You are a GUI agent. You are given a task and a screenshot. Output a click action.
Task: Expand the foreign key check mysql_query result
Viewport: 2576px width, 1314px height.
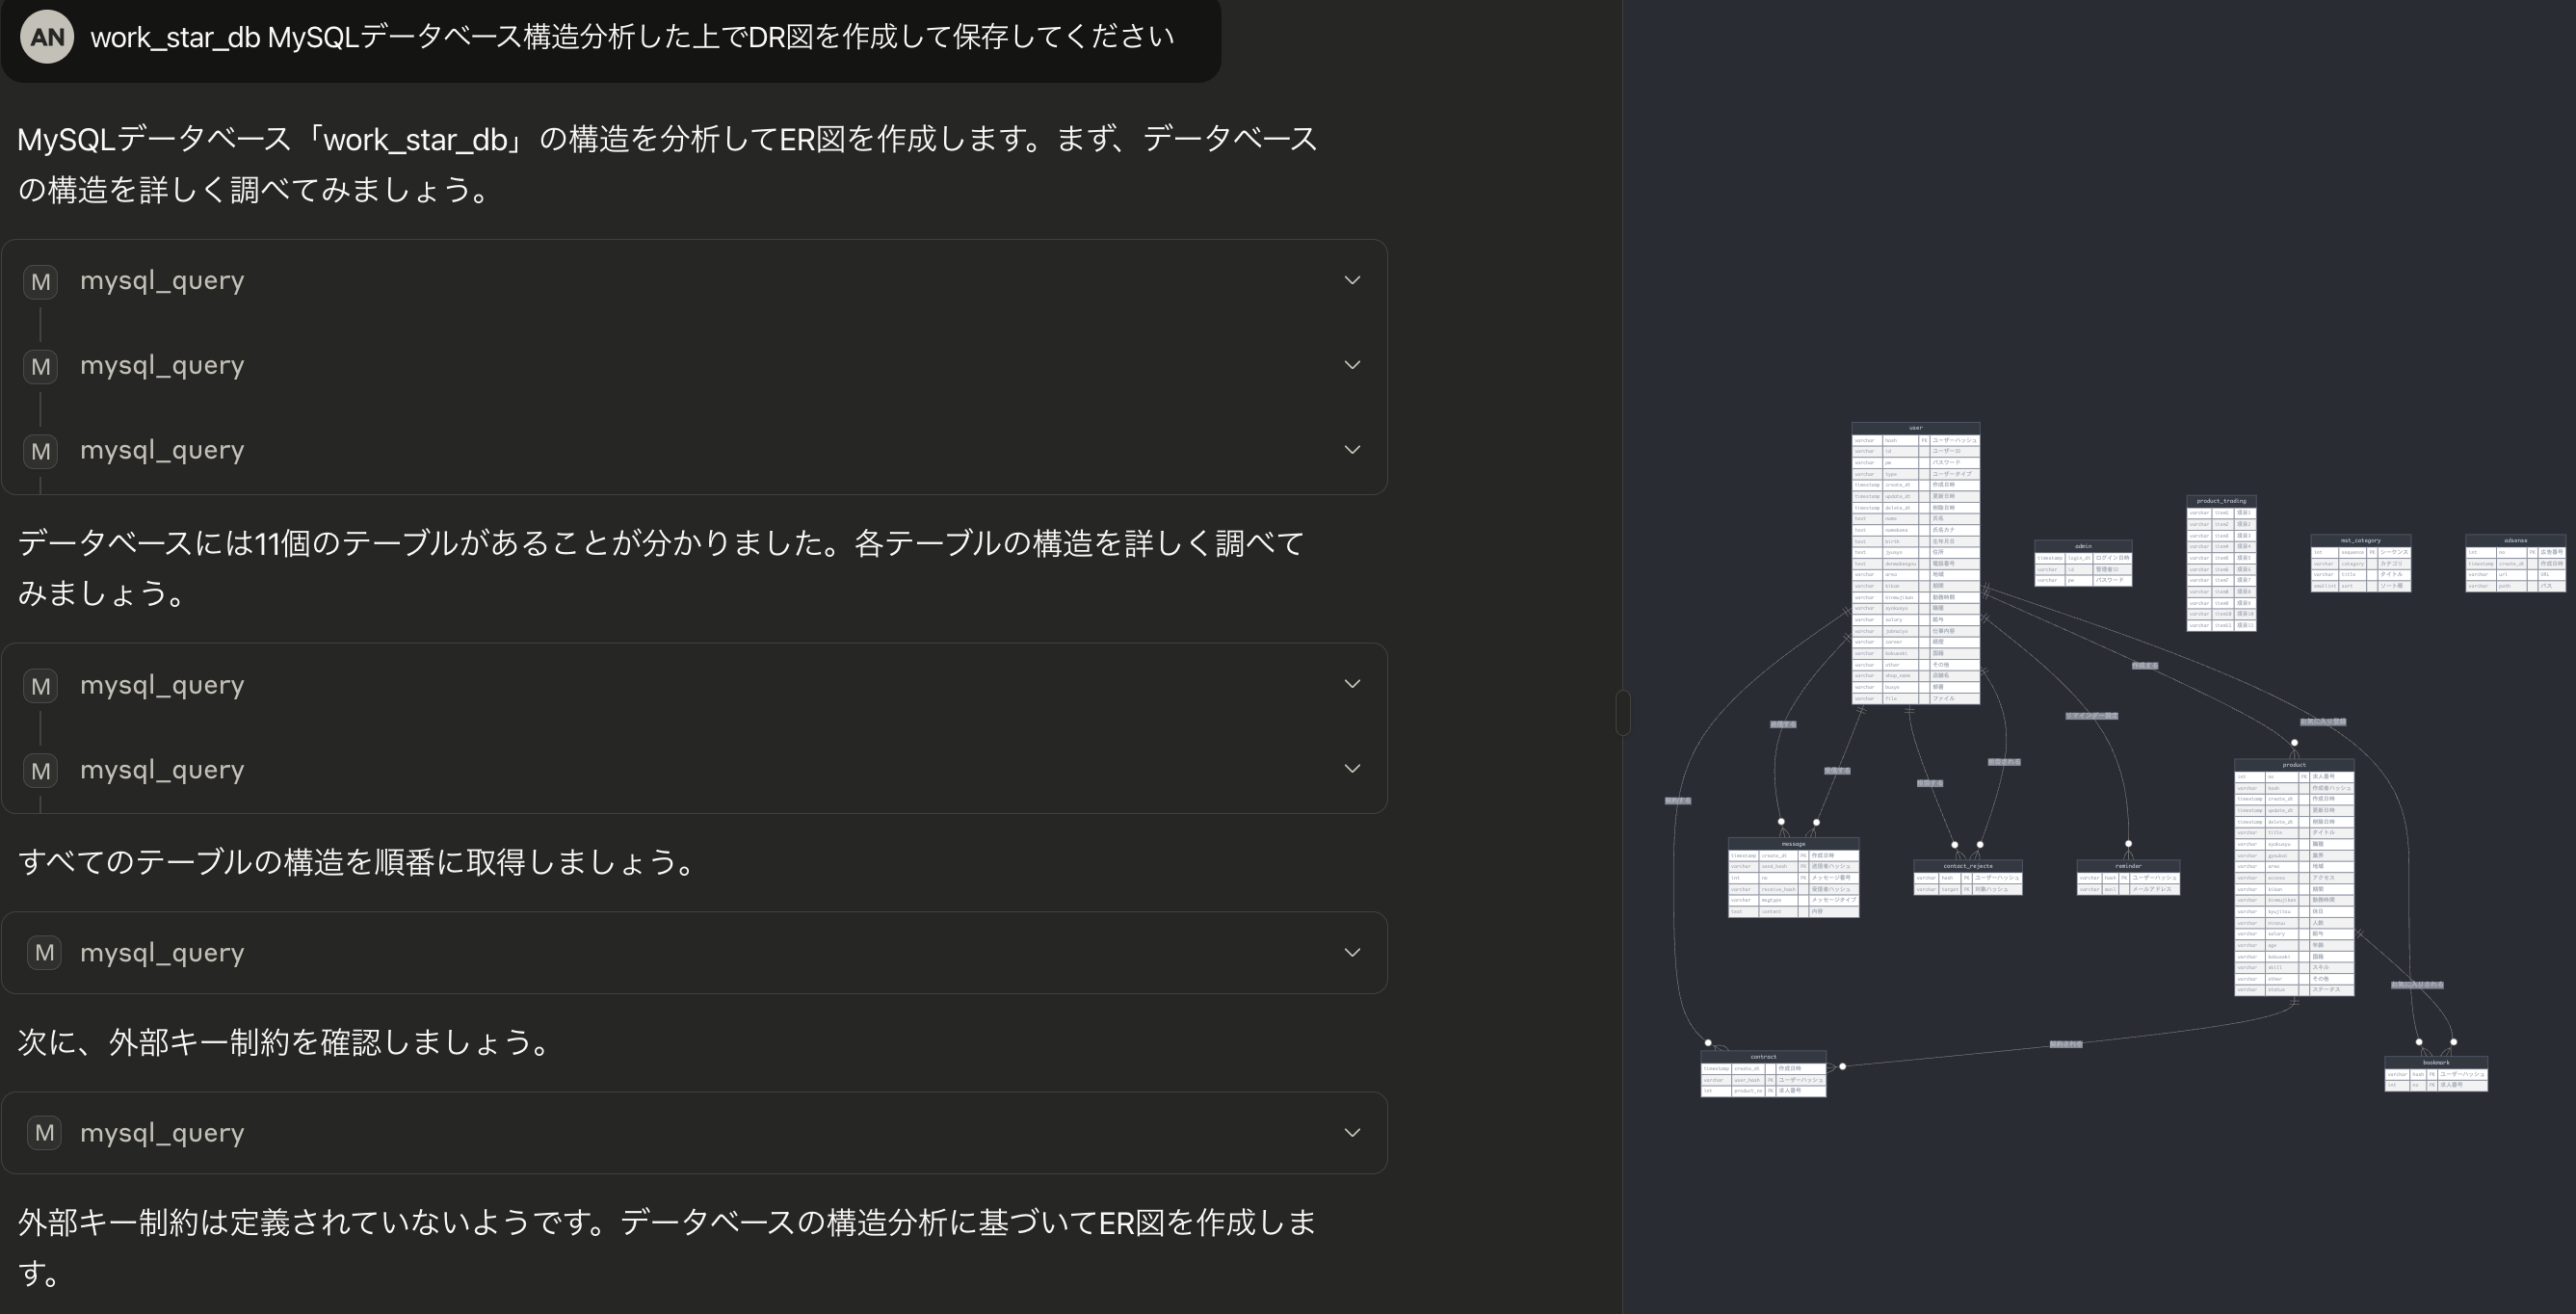point(1351,1132)
